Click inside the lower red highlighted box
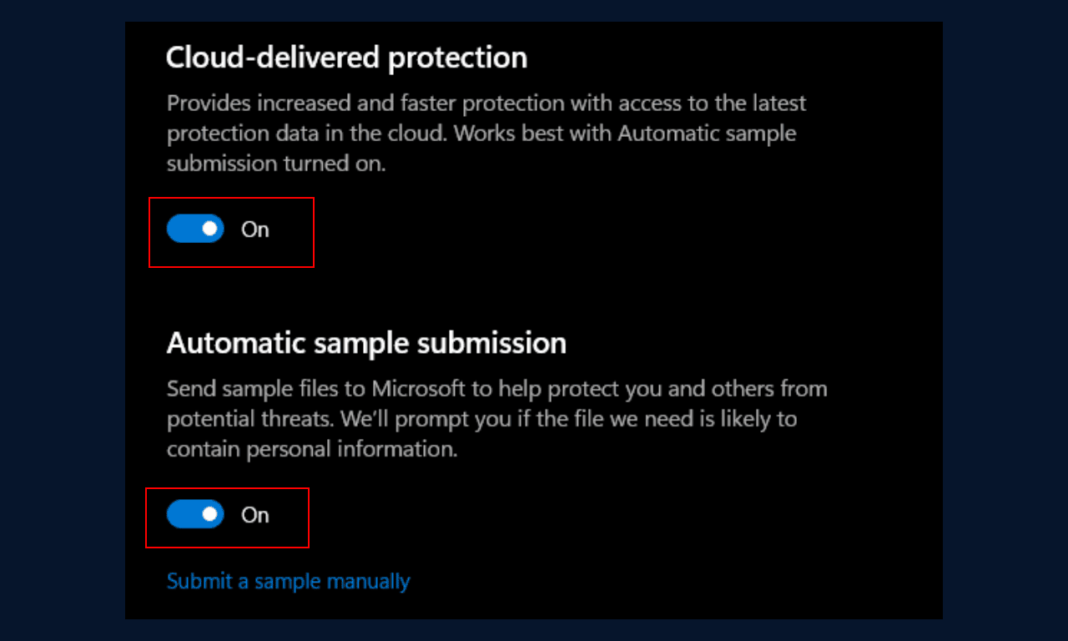 click(227, 517)
